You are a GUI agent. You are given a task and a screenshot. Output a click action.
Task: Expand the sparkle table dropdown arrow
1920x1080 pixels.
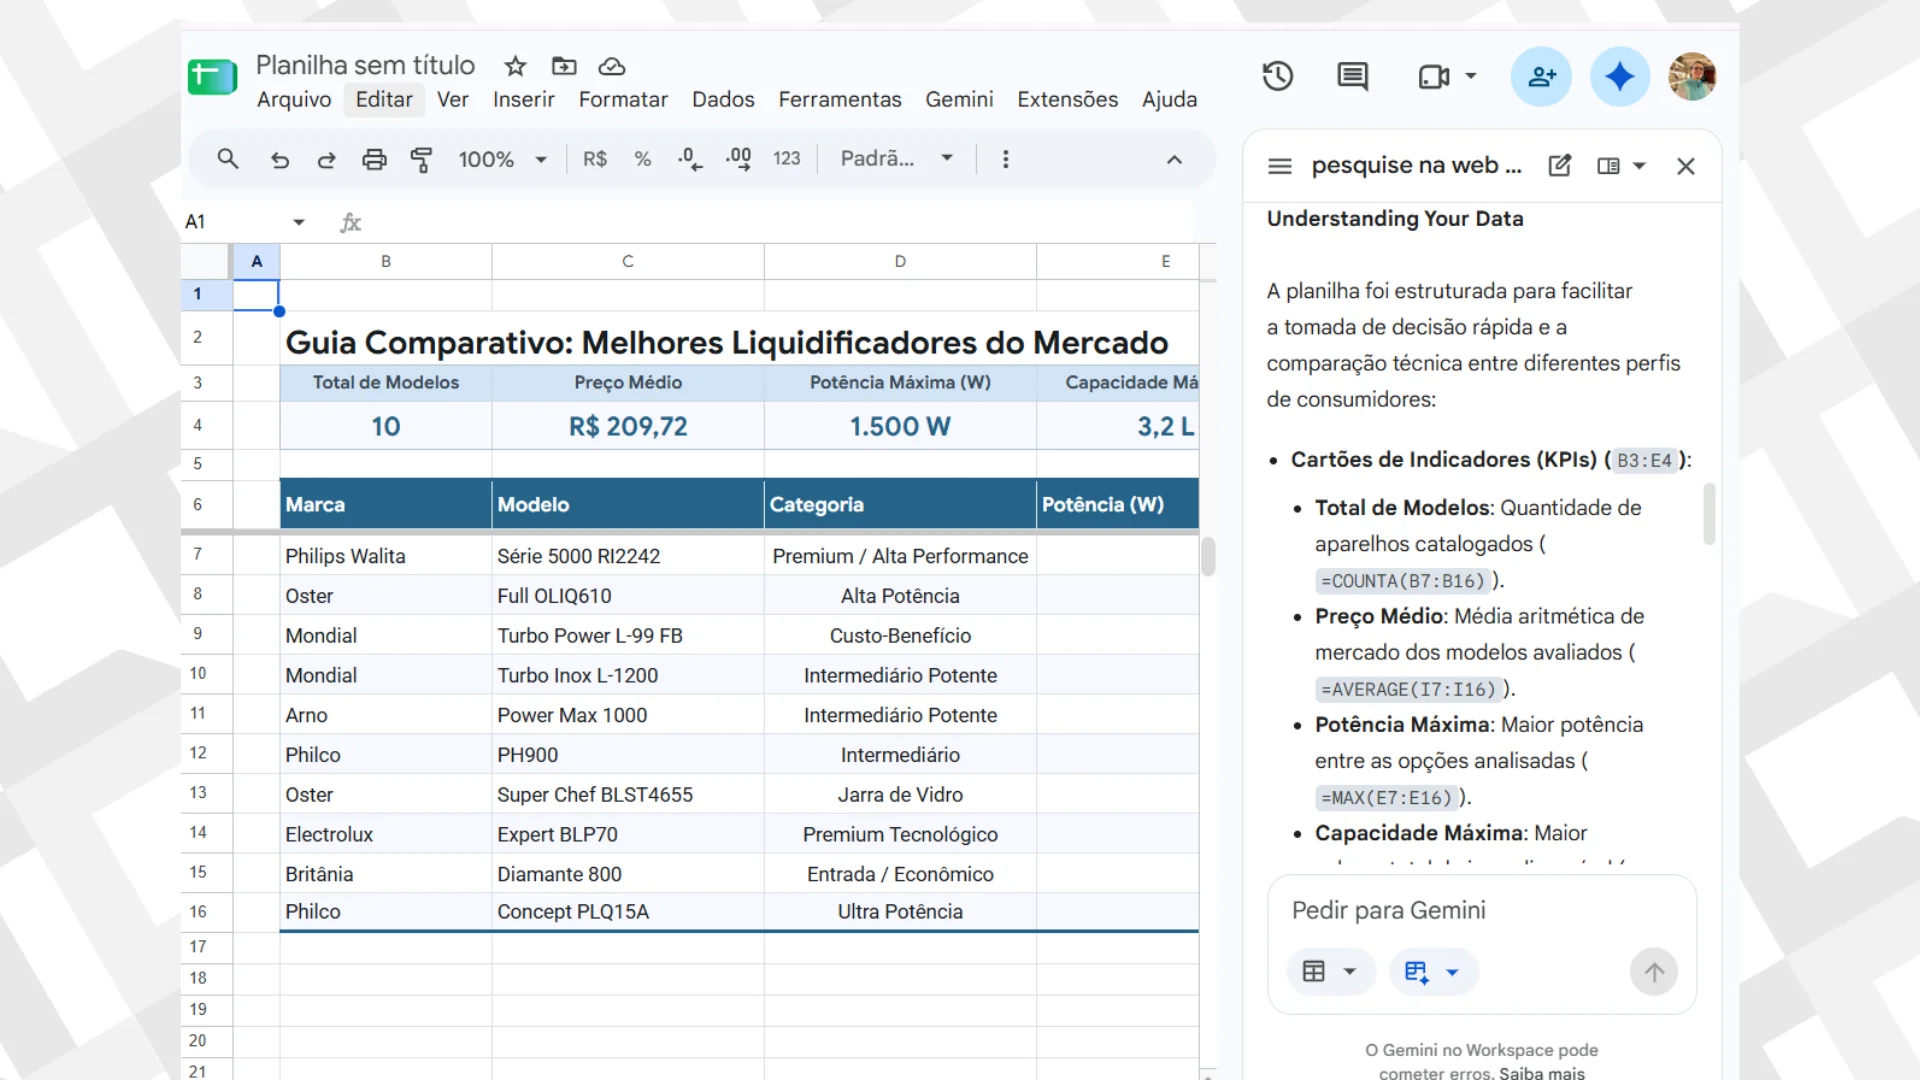coord(1452,971)
